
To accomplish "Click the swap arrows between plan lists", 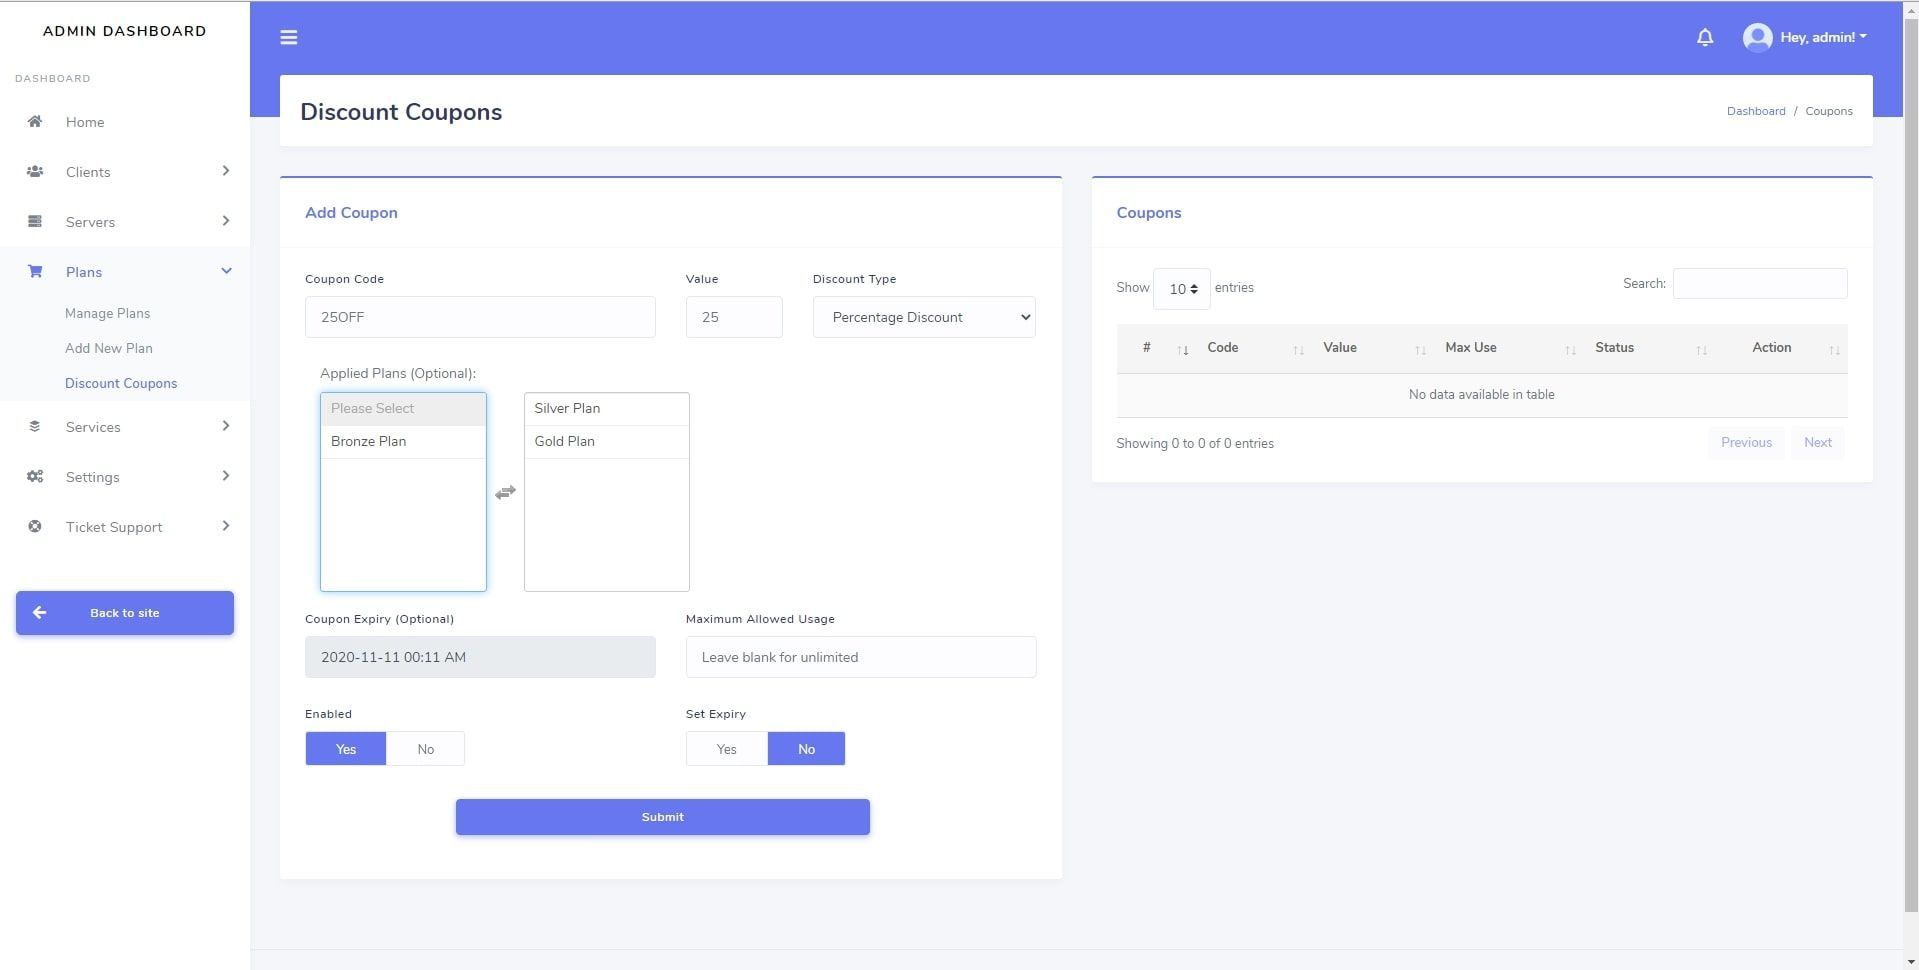I will pyautogui.click(x=505, y=492).
